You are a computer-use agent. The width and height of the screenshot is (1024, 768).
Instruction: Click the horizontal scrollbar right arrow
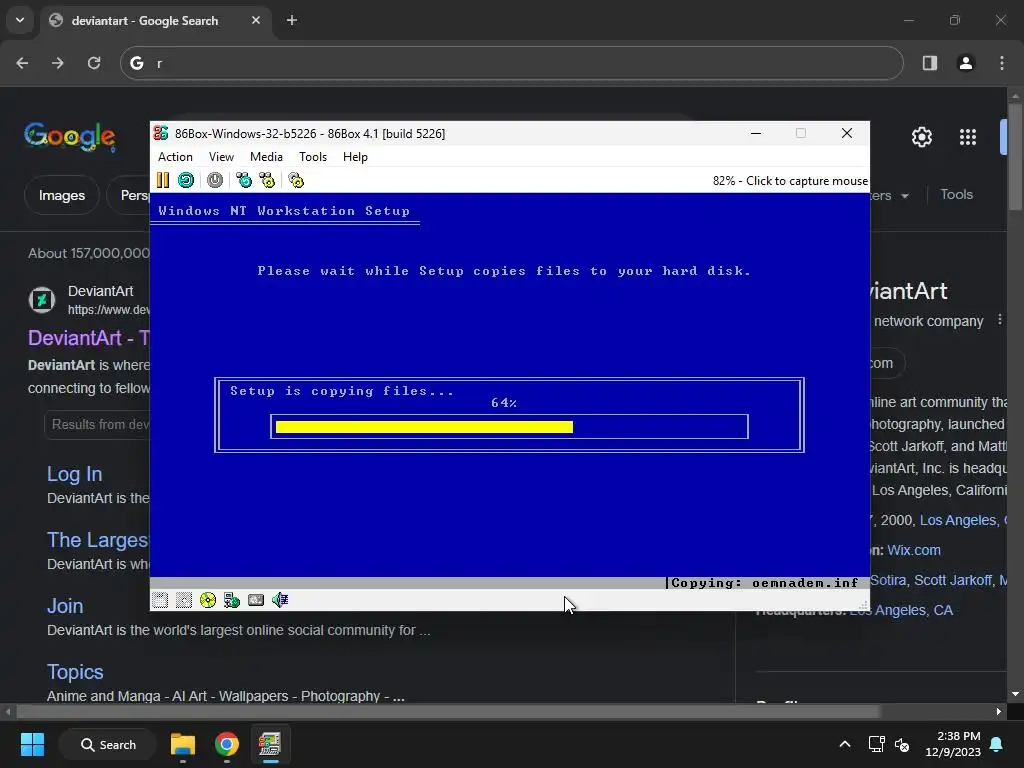point(999,711)
